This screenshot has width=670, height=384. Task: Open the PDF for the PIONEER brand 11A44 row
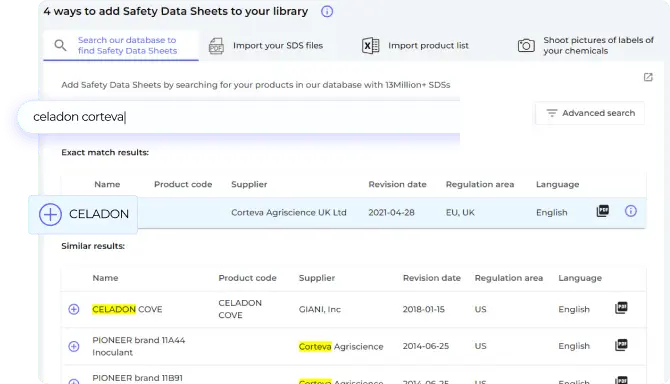click(621, 345)
